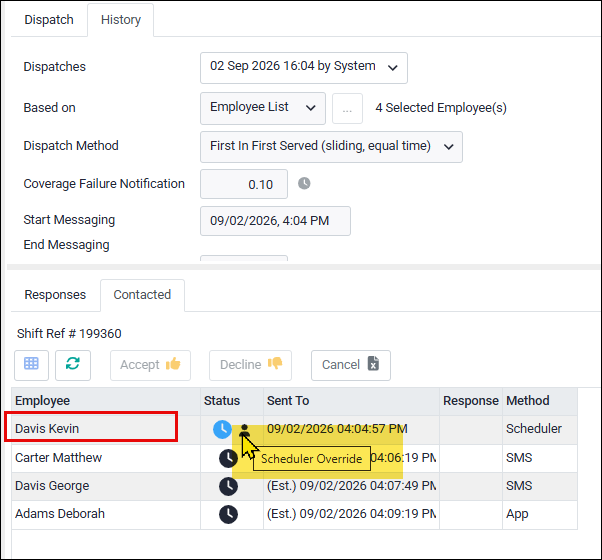This screenshot has height=560, width=602.
Task: Click estimated time 04:09:19 PM cell
Action: (x=351, y=514)
